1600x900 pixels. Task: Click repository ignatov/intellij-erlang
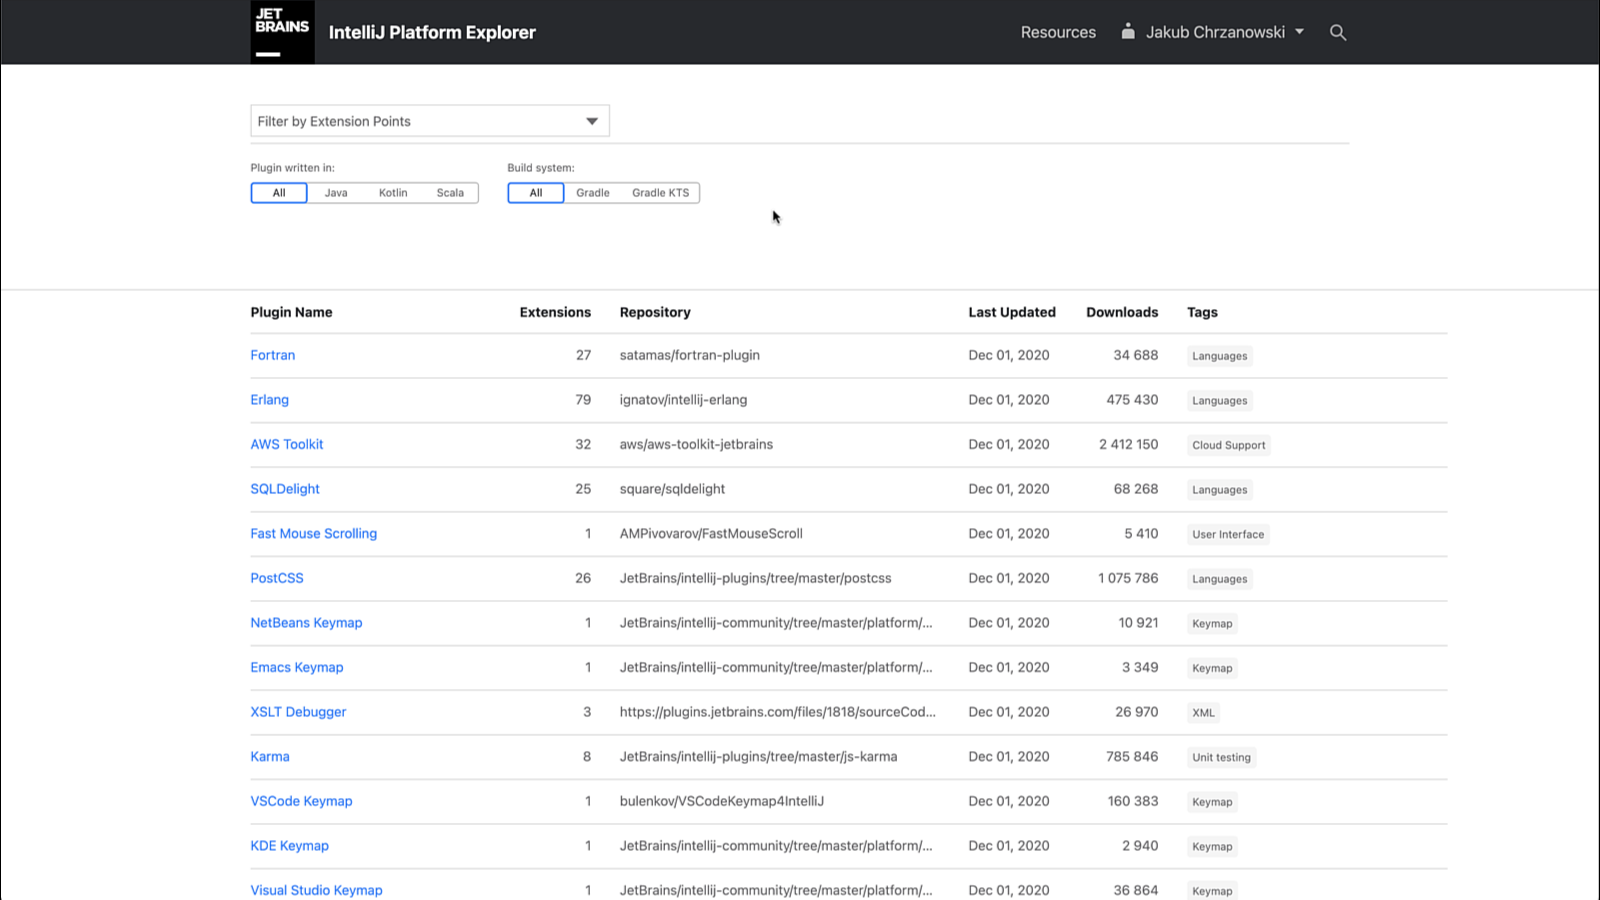tap(683, 400)
